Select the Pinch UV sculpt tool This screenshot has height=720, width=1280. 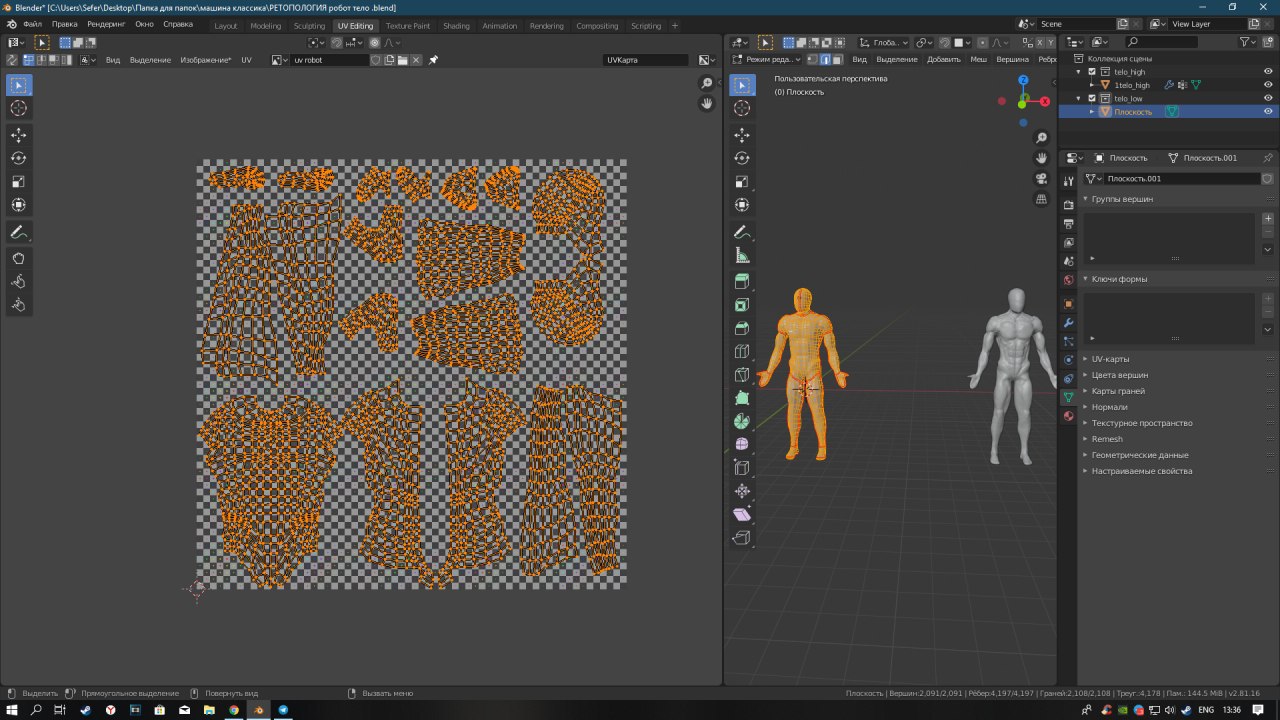tap(18, 305)
